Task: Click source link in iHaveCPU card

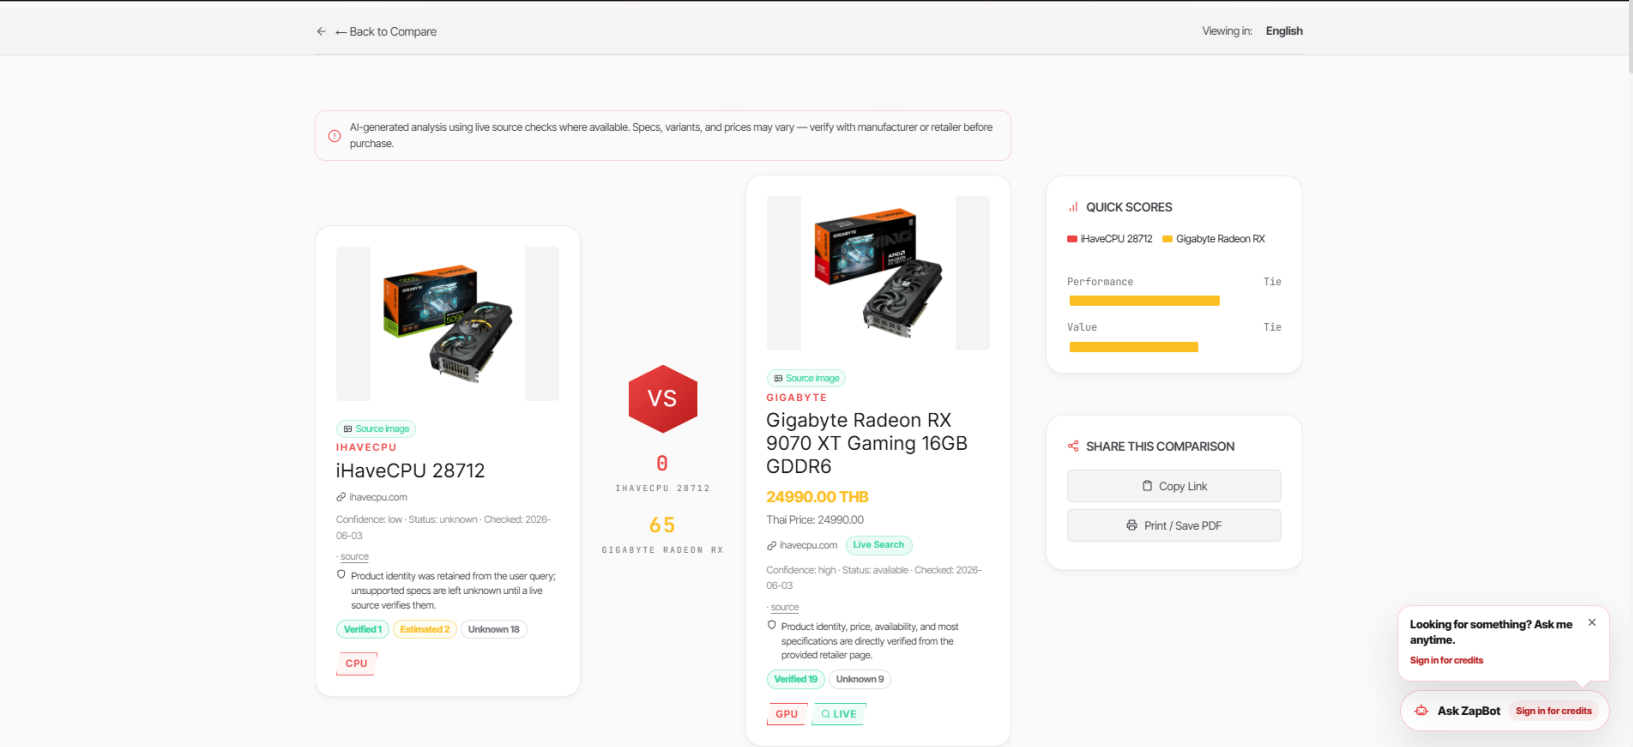Action: pyautogui.click(x=354, y=557)
